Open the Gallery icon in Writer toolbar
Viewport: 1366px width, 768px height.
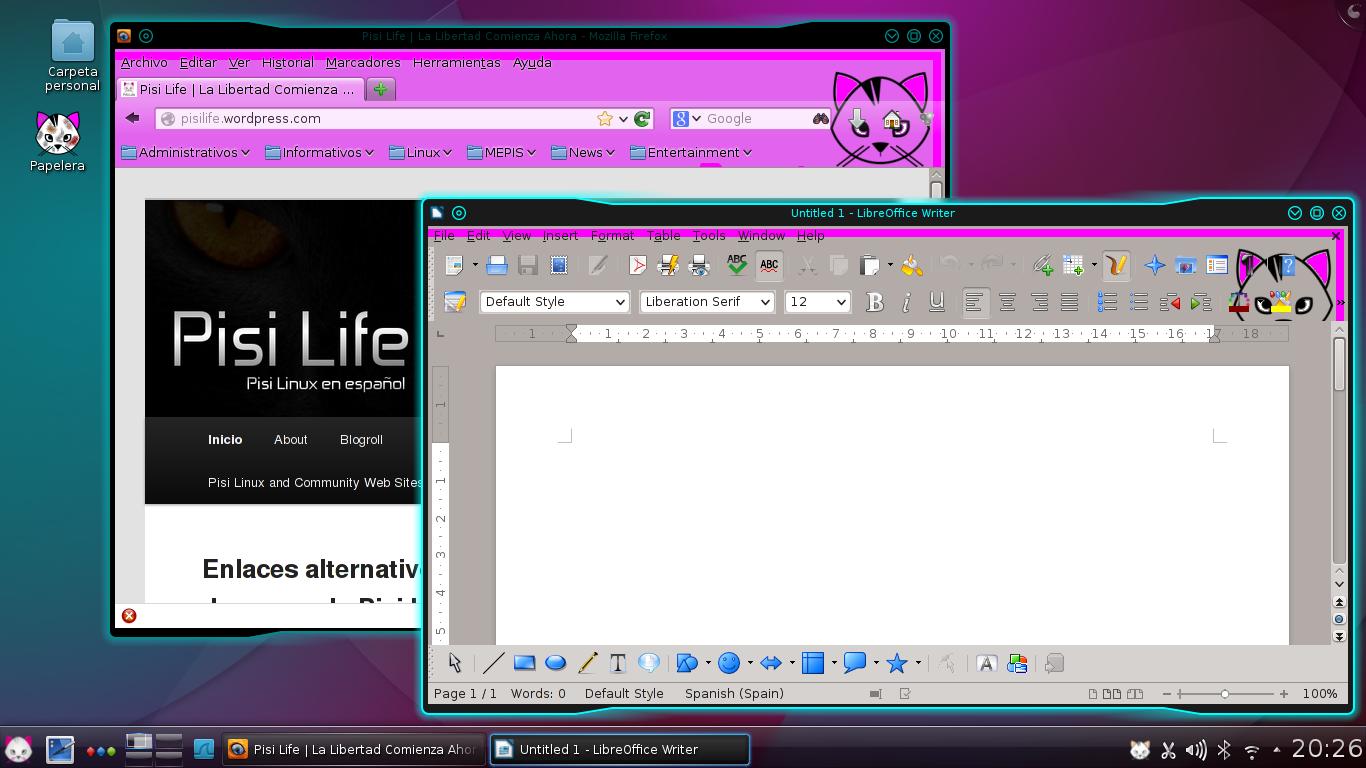(x=1185, y=265)
